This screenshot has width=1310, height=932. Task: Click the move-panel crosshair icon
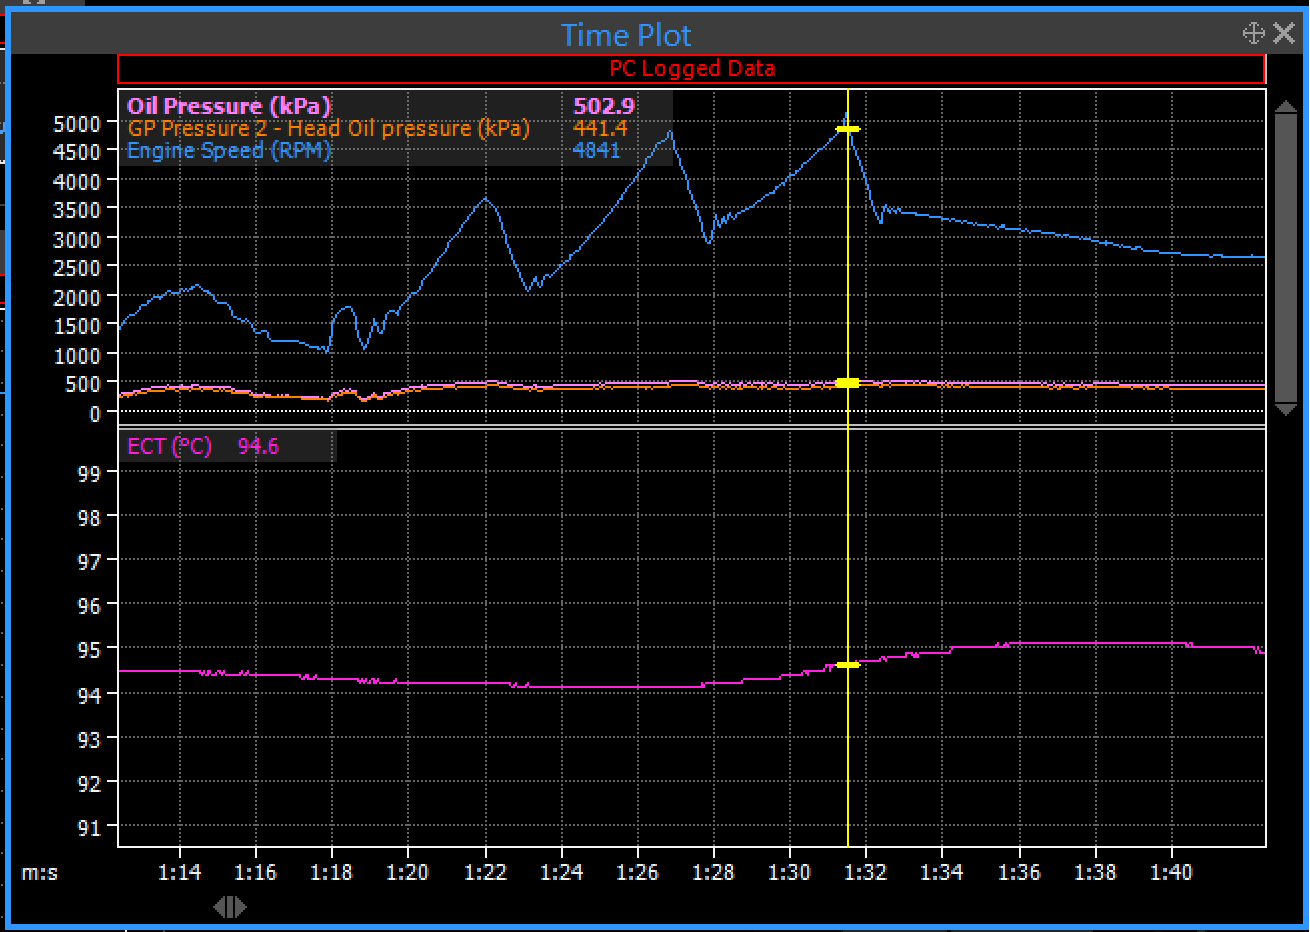coord(1253,34)
